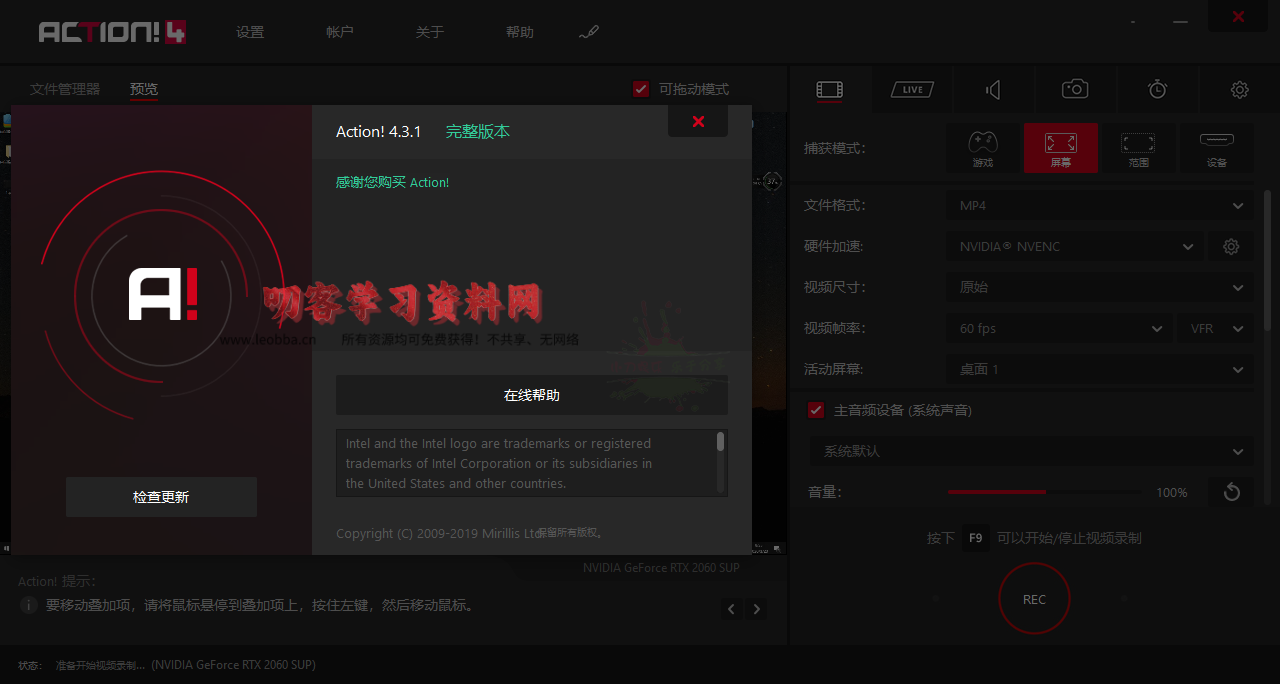The image size is (1280, 684).
Task: Open the general settings gear tab
Action: [1239, 90]
